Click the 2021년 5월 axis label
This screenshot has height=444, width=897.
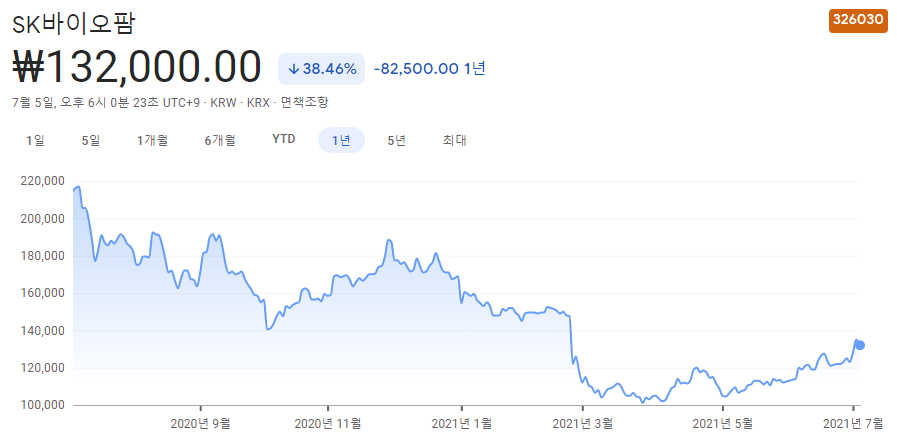coord(723,423)
